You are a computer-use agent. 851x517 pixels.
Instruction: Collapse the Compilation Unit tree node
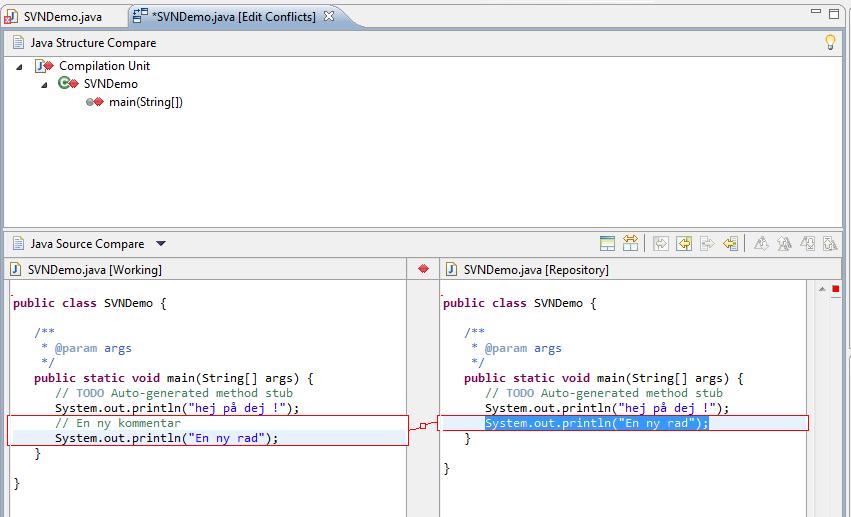20,67
